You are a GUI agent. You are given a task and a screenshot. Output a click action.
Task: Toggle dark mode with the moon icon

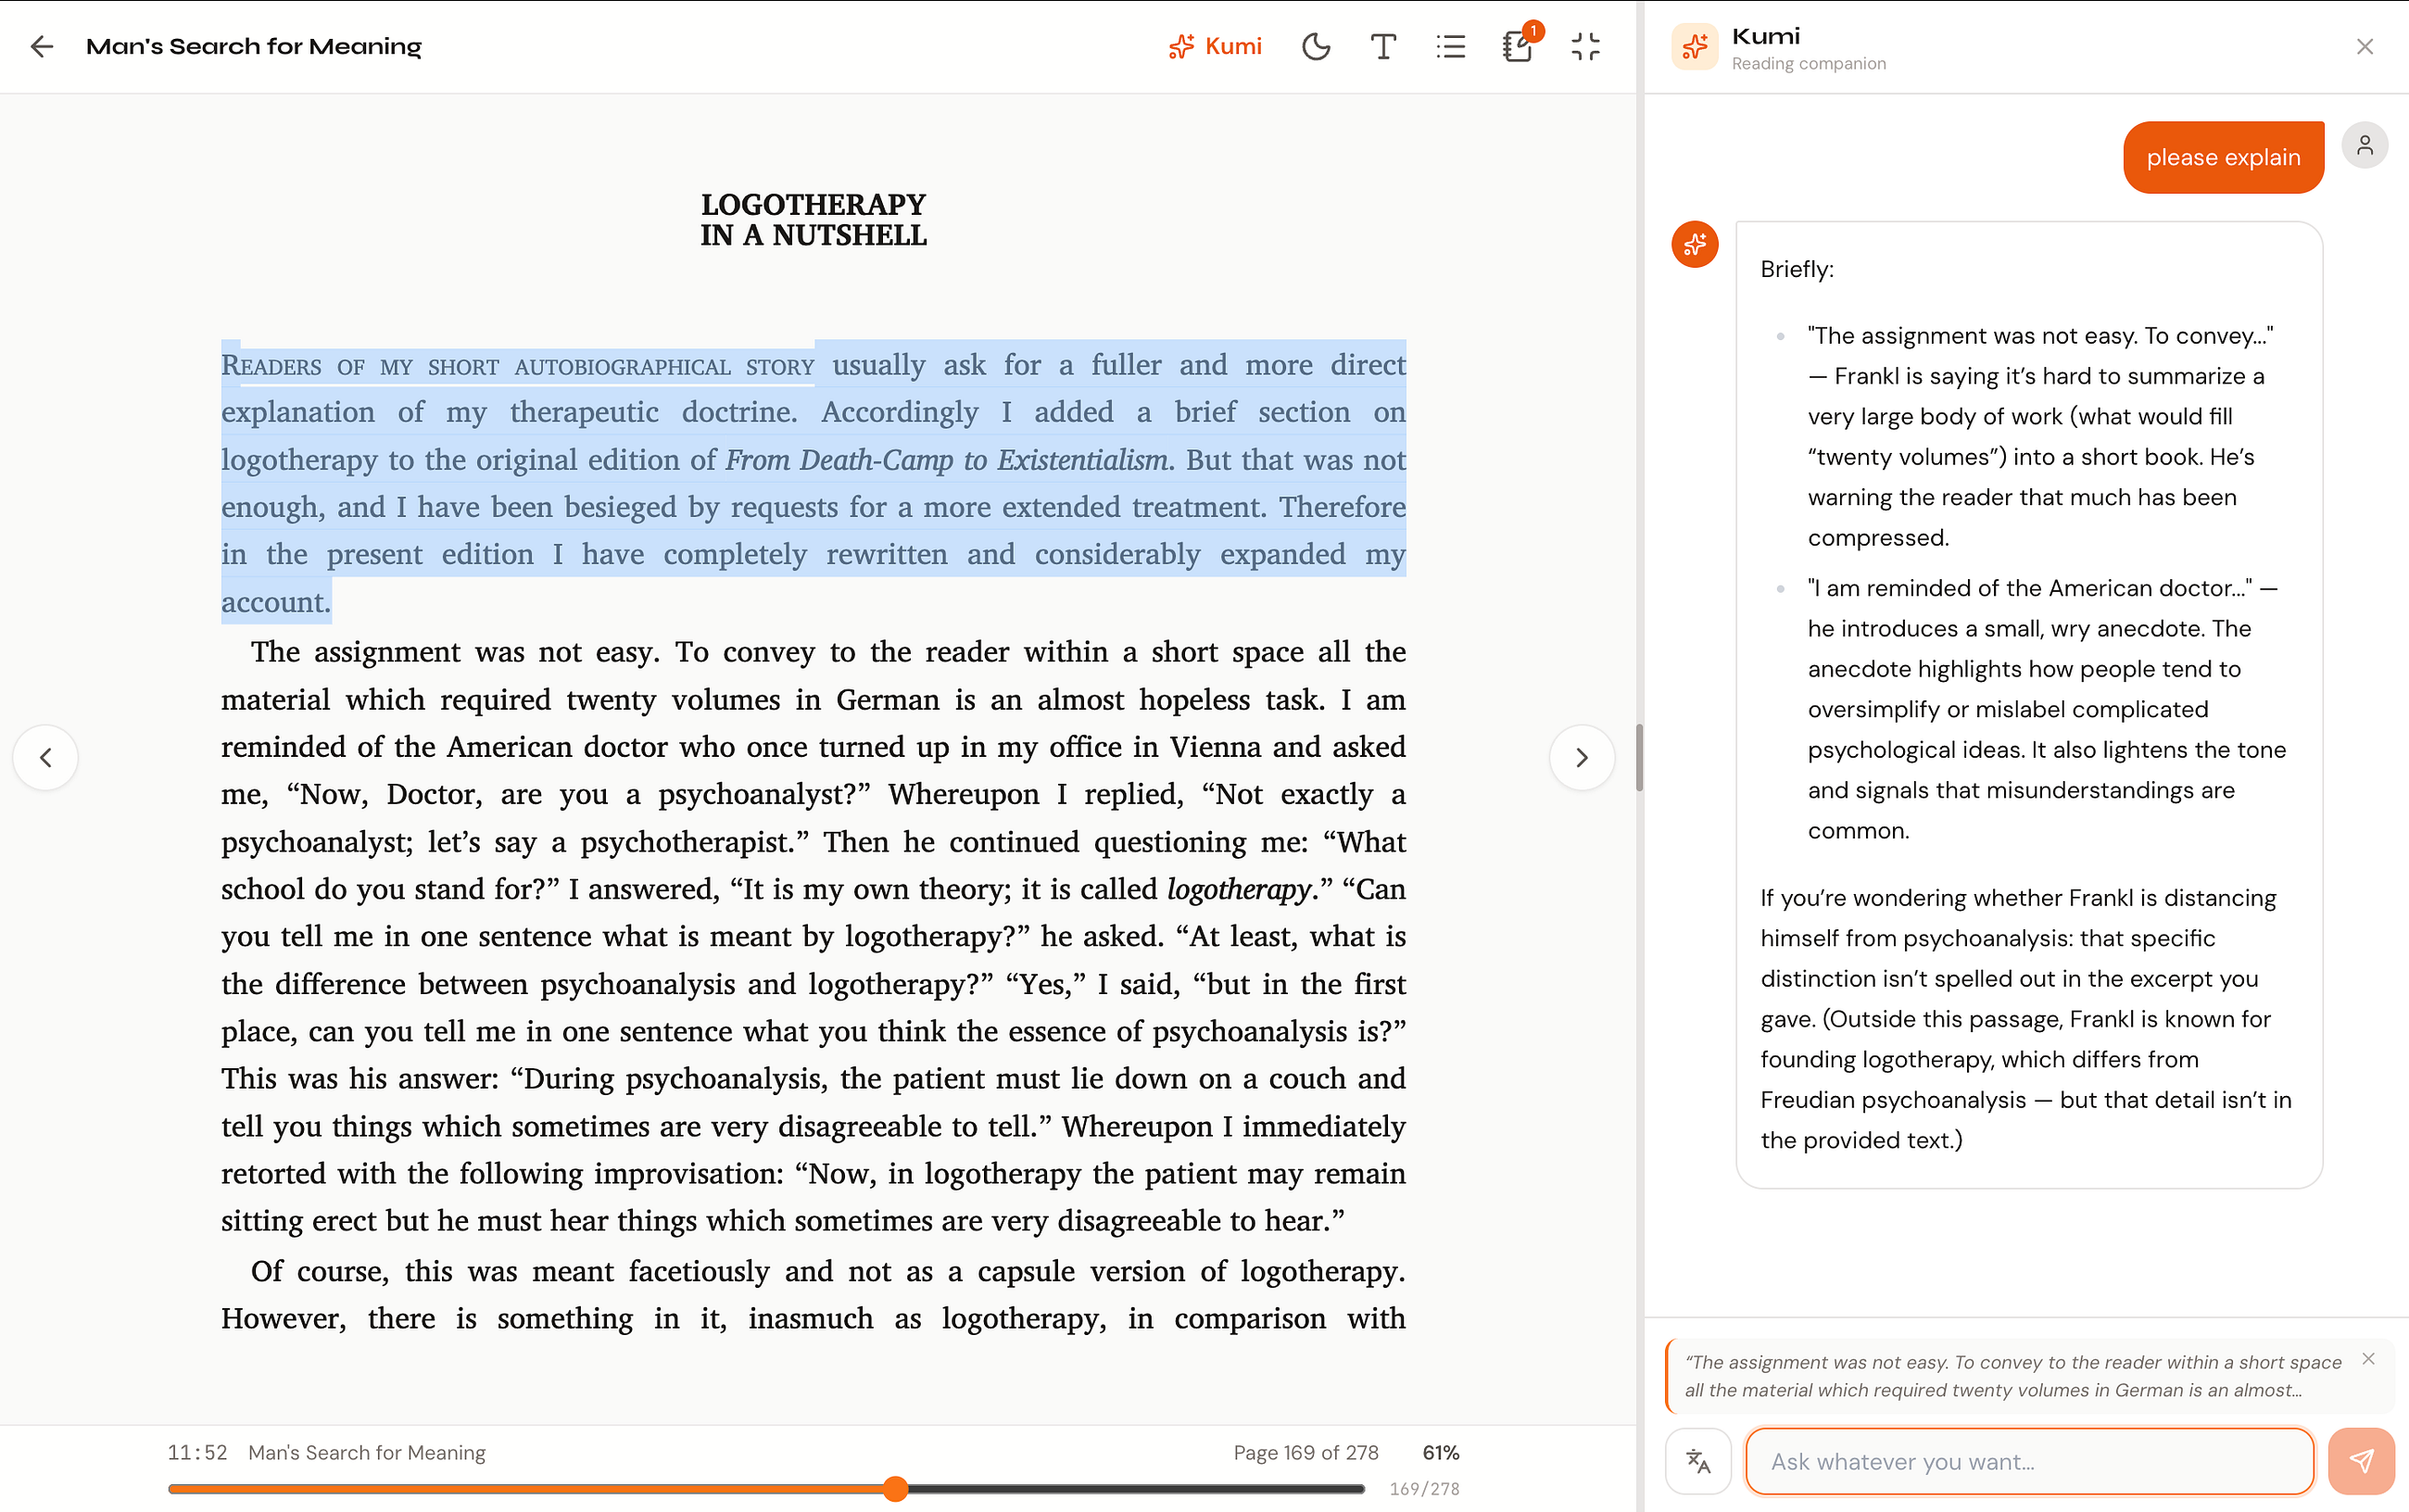click(1316, 46)
